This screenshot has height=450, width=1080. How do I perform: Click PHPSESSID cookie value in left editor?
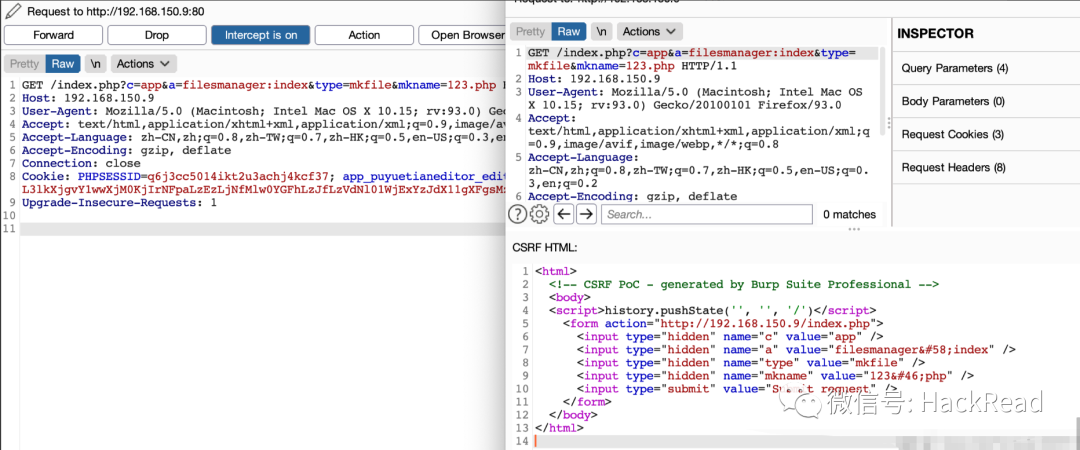tap(240, 176)
